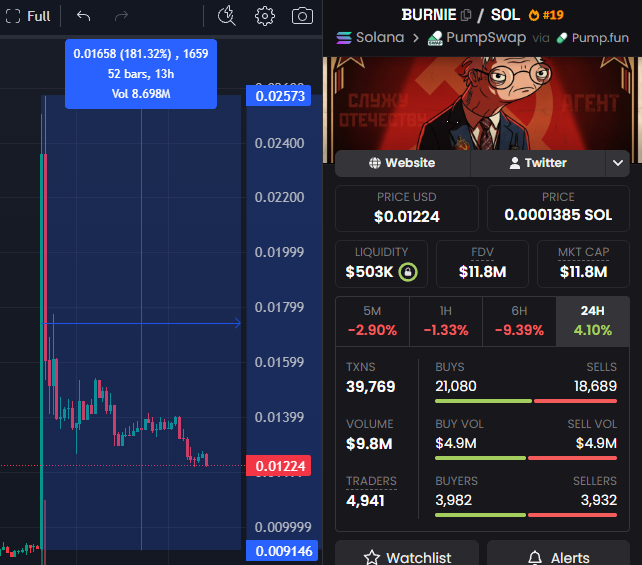
Task: Click the BURNIE token name
Action: [x=429, y=15]
